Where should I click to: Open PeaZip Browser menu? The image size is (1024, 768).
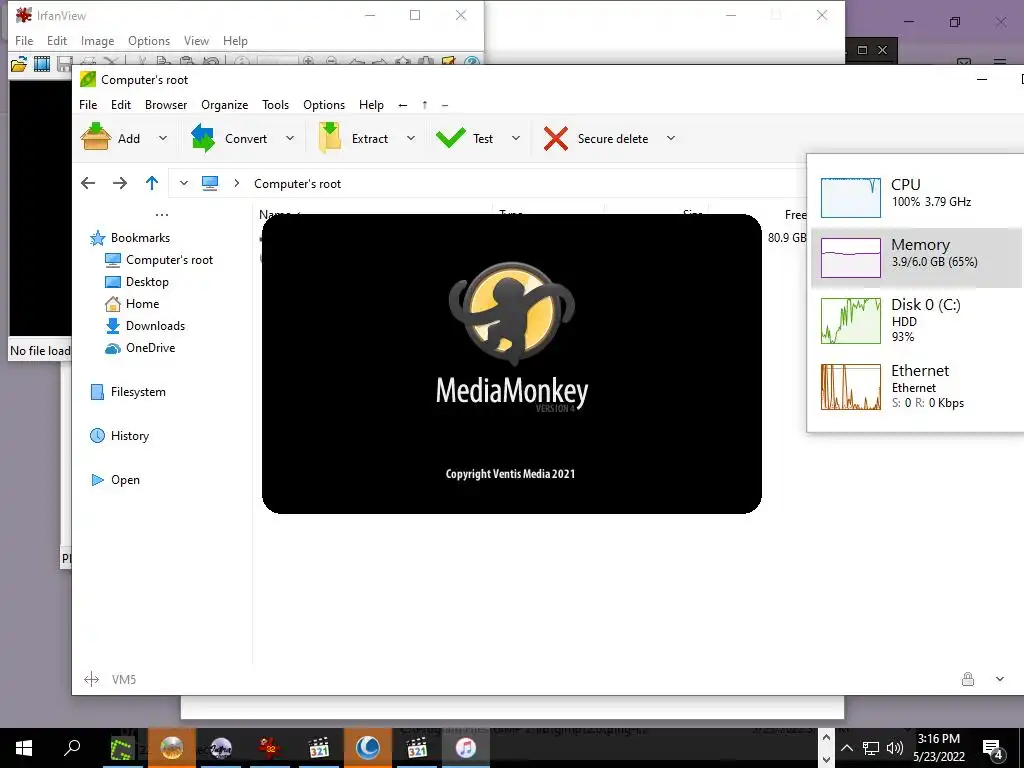pos(166,104)
